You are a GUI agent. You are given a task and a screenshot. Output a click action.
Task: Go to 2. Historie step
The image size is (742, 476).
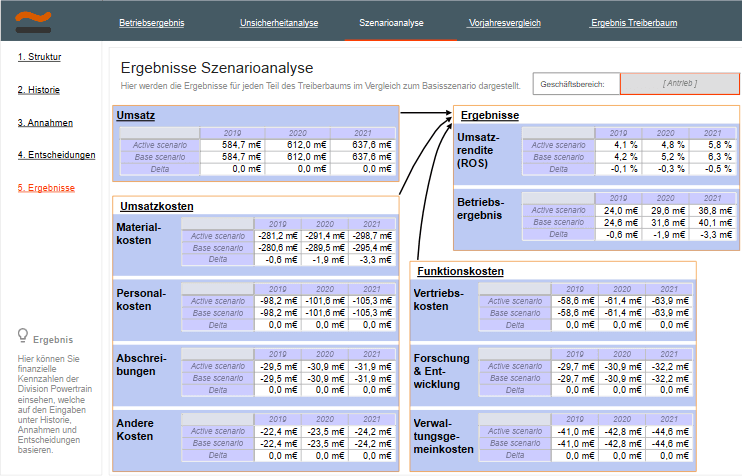[39, 90]
